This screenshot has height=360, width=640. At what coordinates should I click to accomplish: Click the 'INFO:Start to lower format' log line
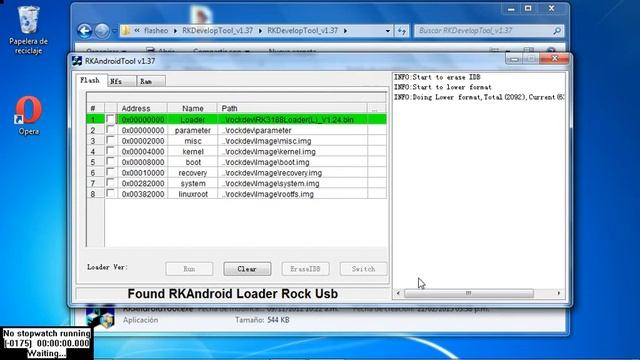(442, 87)
